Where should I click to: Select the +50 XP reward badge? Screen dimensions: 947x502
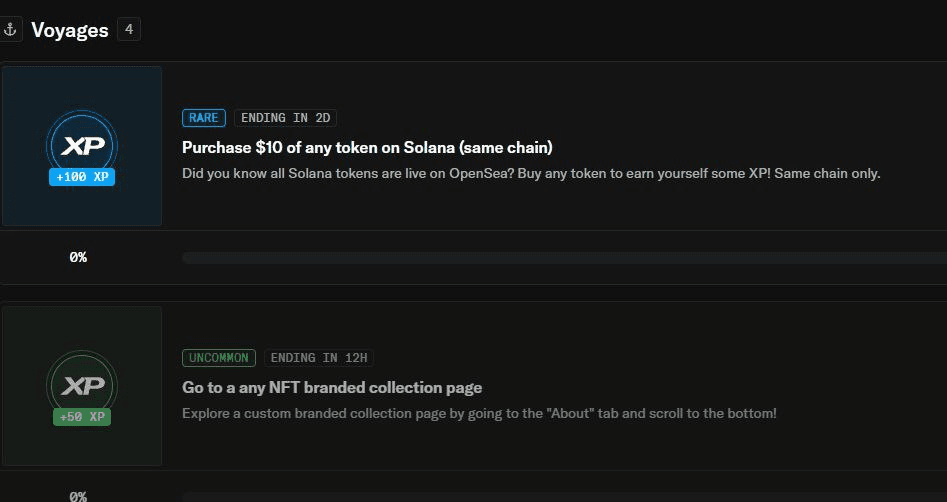pos(82,417)
